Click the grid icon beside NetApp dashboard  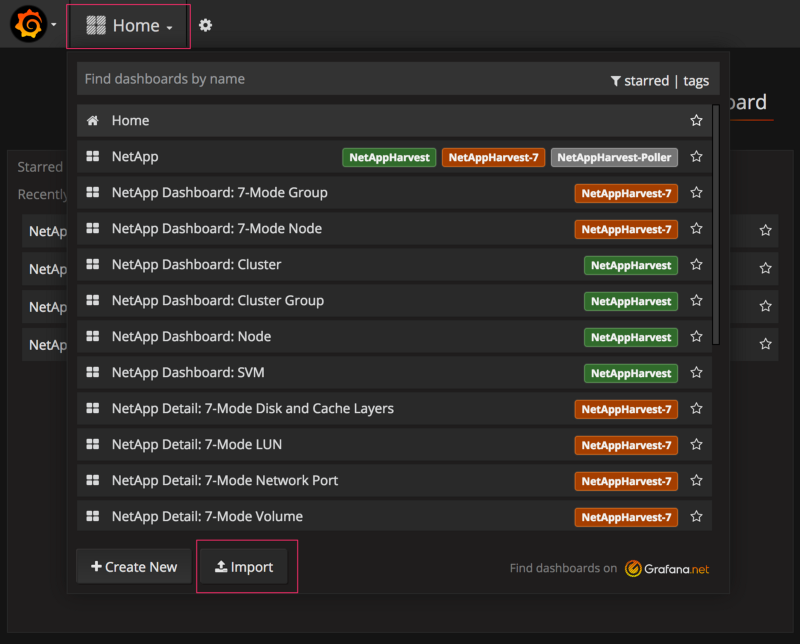tap(93, 157)
